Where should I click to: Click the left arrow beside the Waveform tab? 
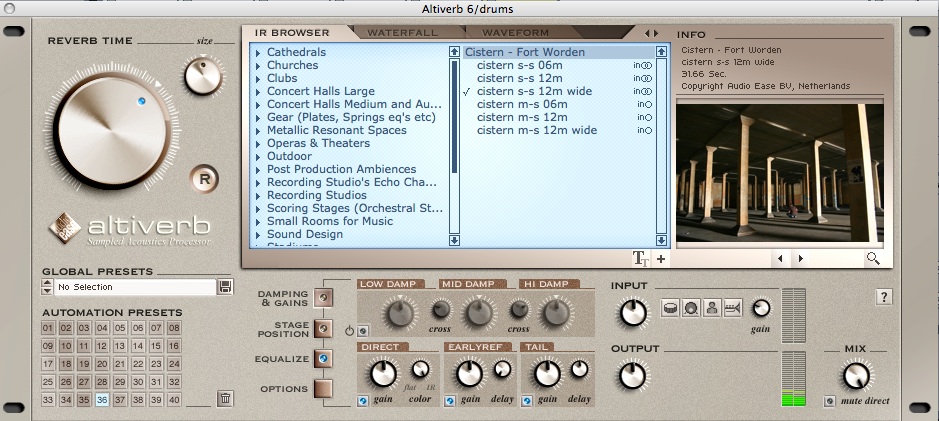click(x=647, y=34)
